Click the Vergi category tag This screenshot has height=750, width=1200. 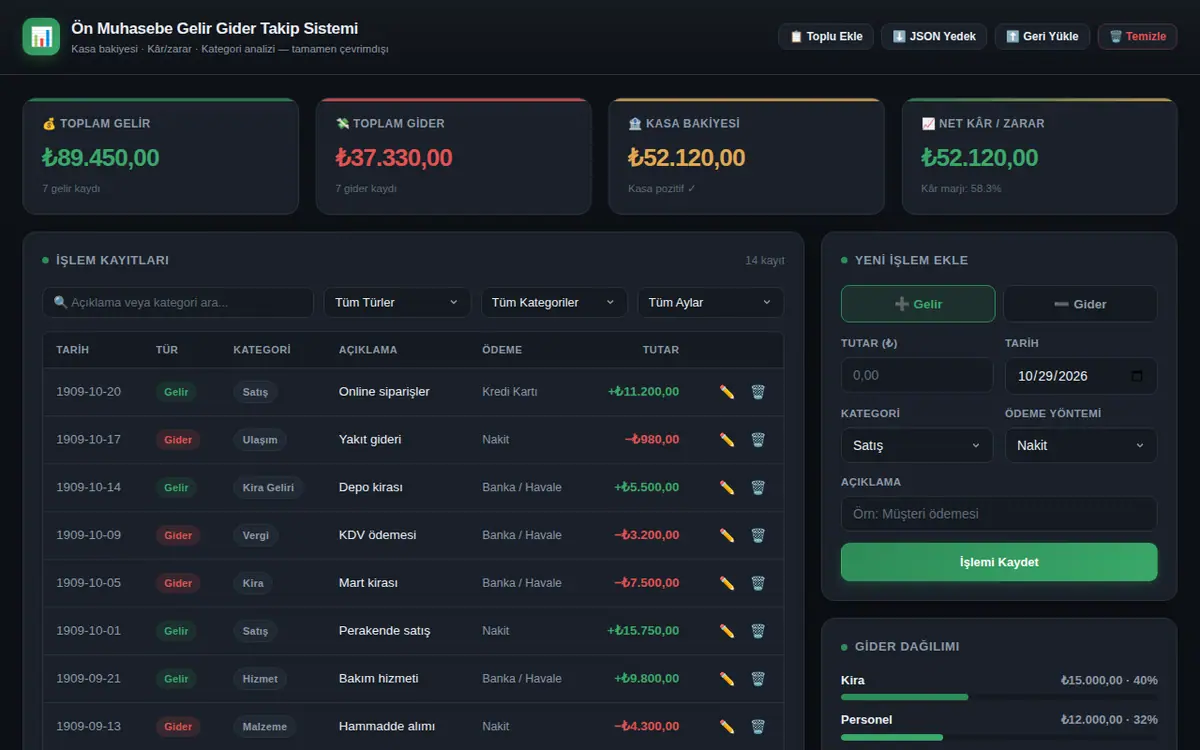coord(256,535)
